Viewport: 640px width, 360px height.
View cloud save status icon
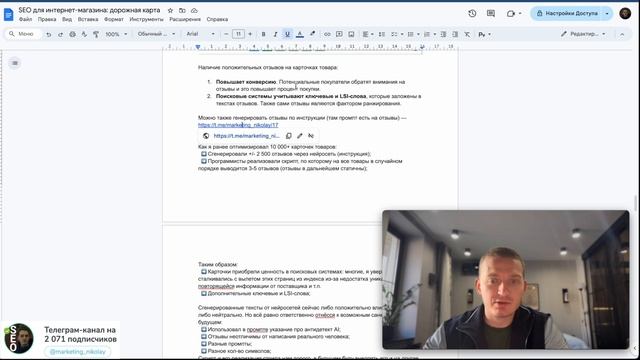pyautogui.click(x=194, y=10)
